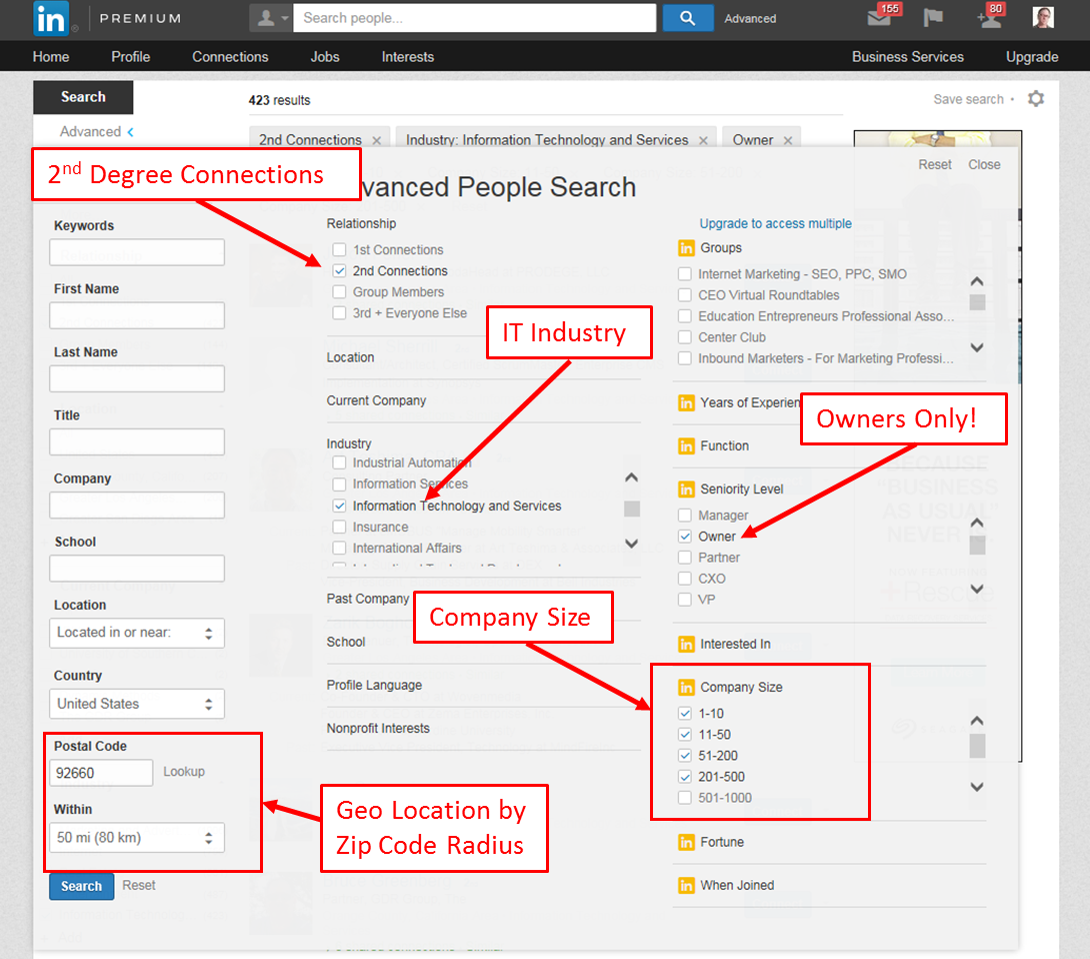Screen dimensions: 1090x959
Task: Open the Within distance radius dropdown
Action: point(137,838)
